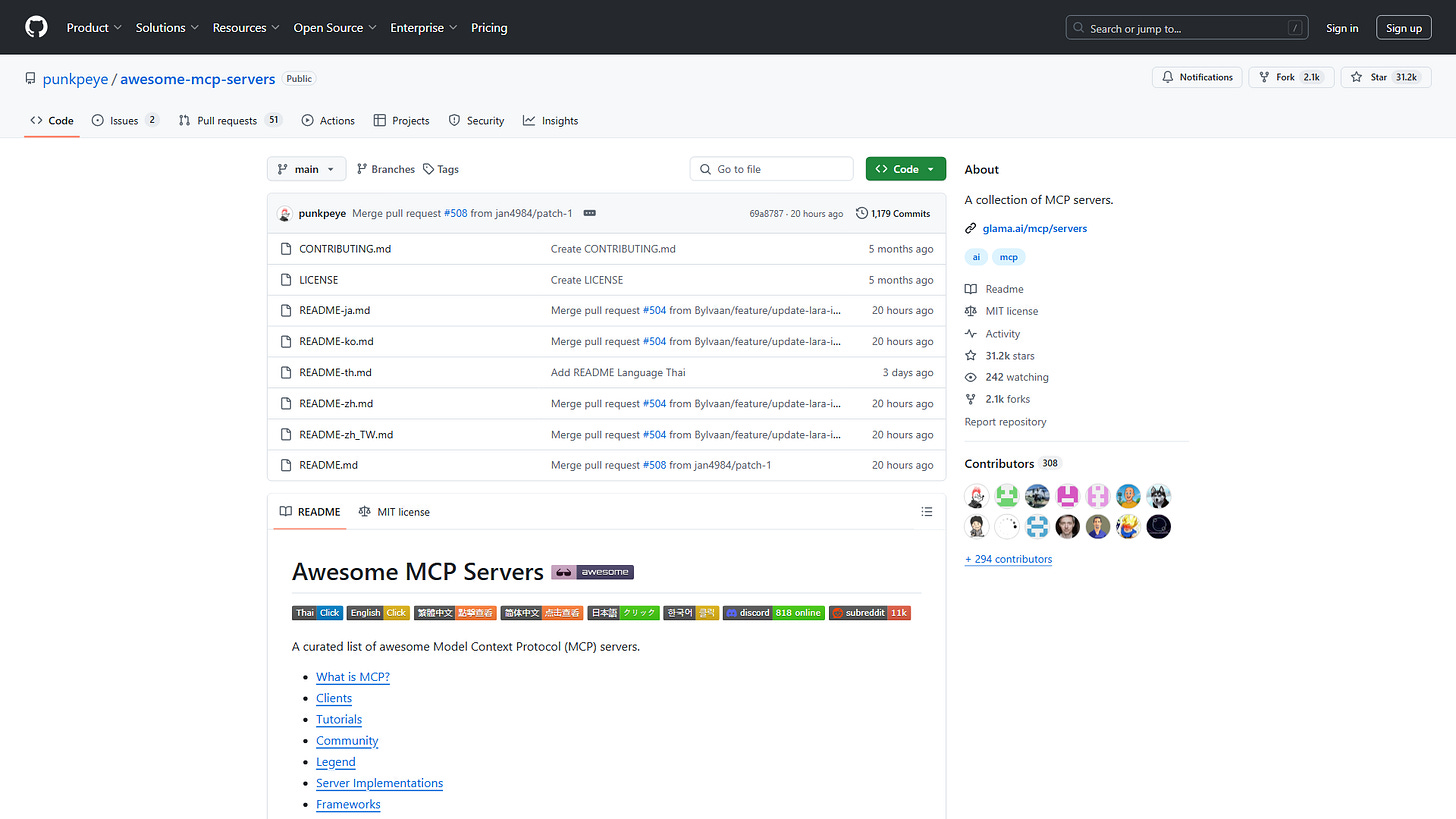Click the English Click language badge

point(378,613)
